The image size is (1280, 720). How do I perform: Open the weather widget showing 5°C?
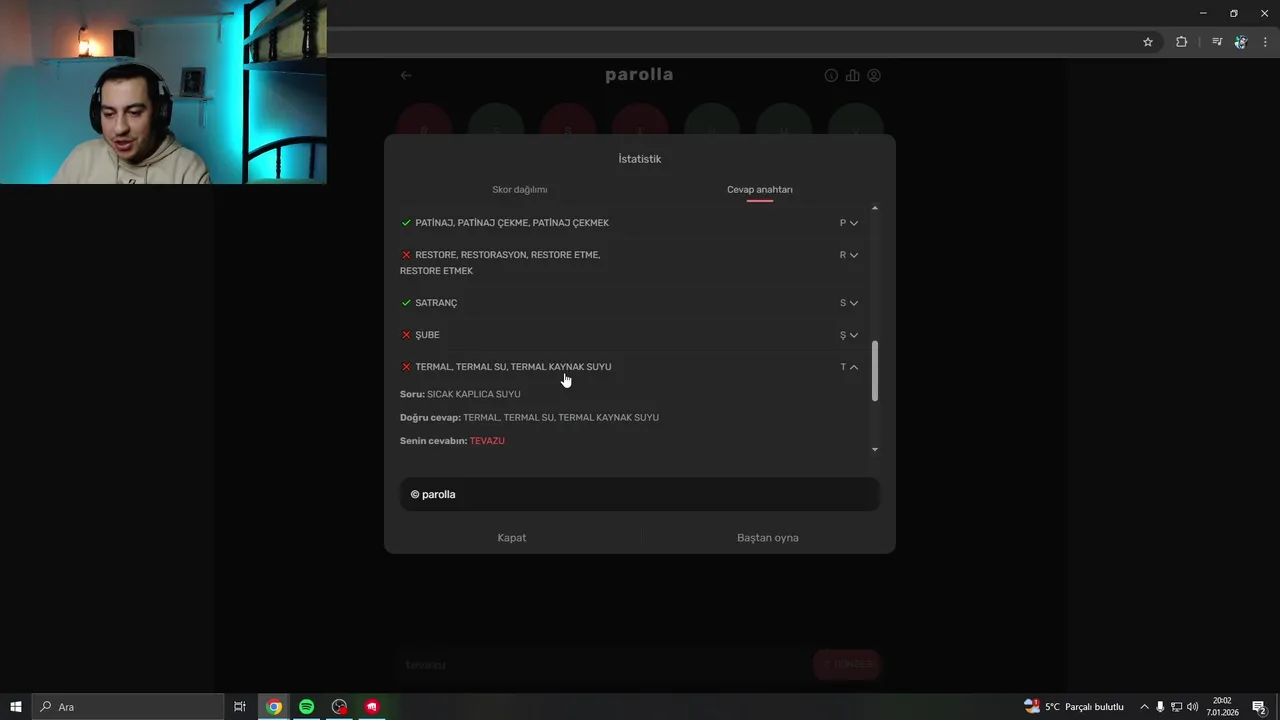click(x=1075, y=707)
